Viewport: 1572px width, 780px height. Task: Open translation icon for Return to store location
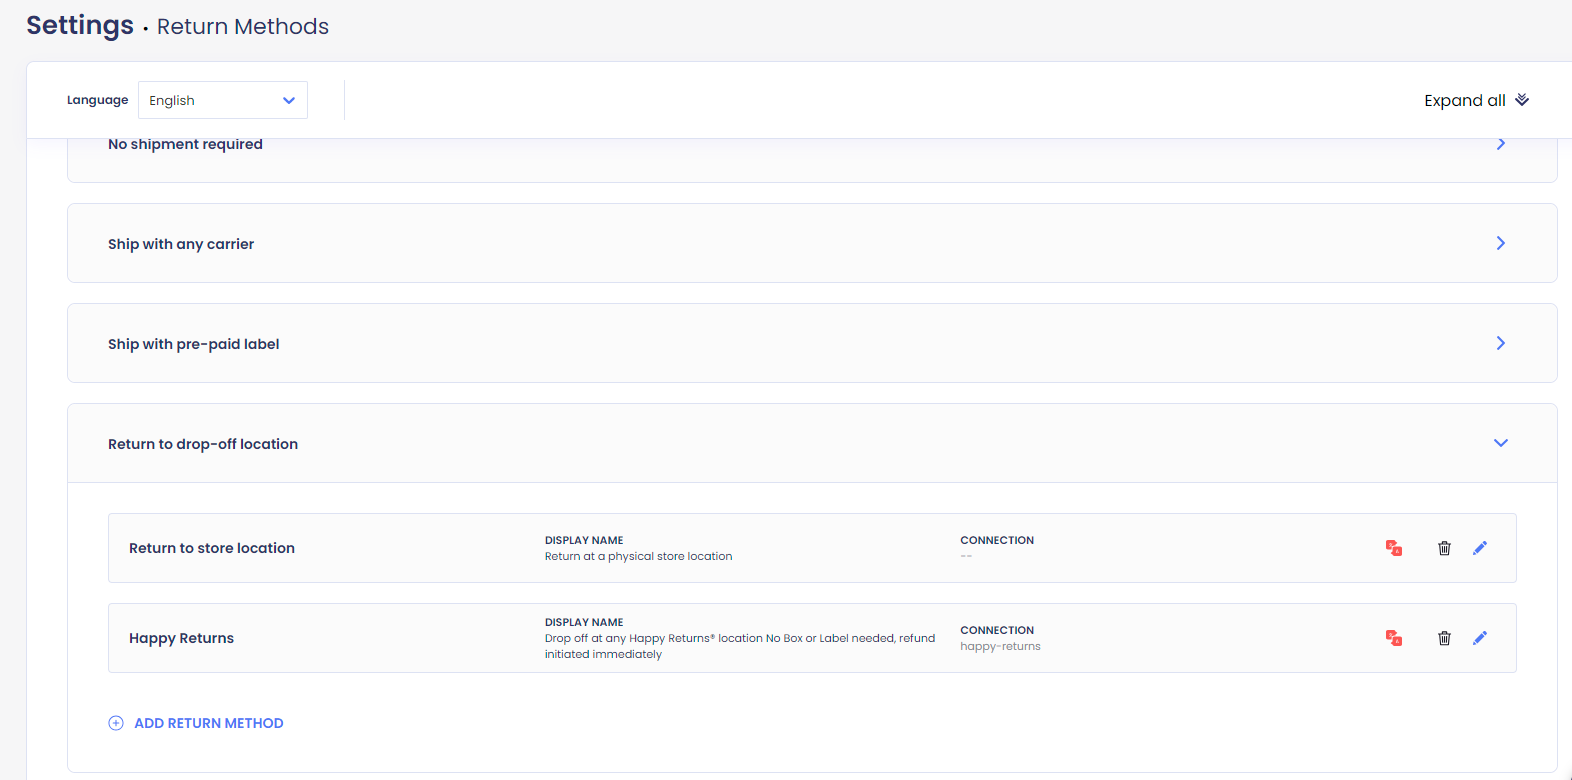1394,548
